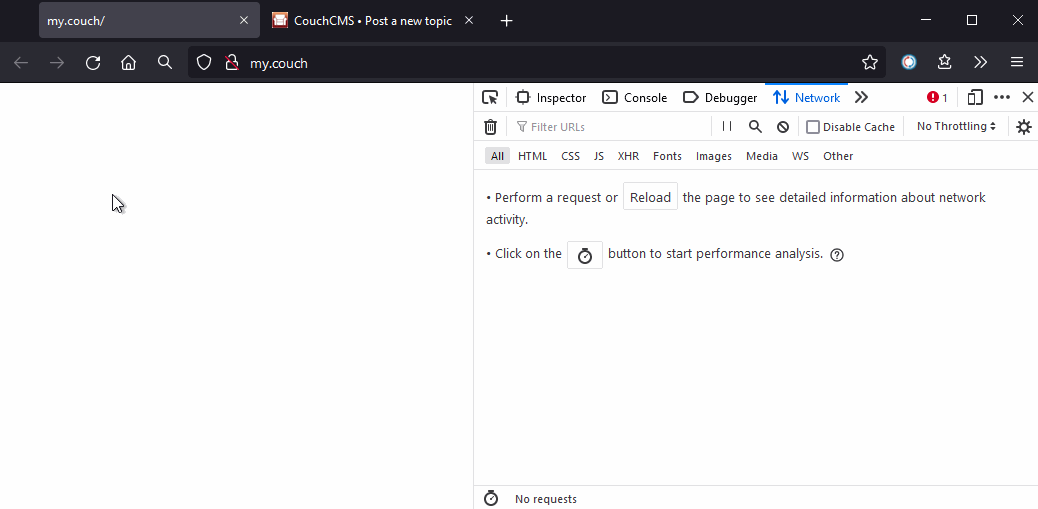Open request blocking icon
This screenshot has width=1038, height=509.
[x=783, y=126]
